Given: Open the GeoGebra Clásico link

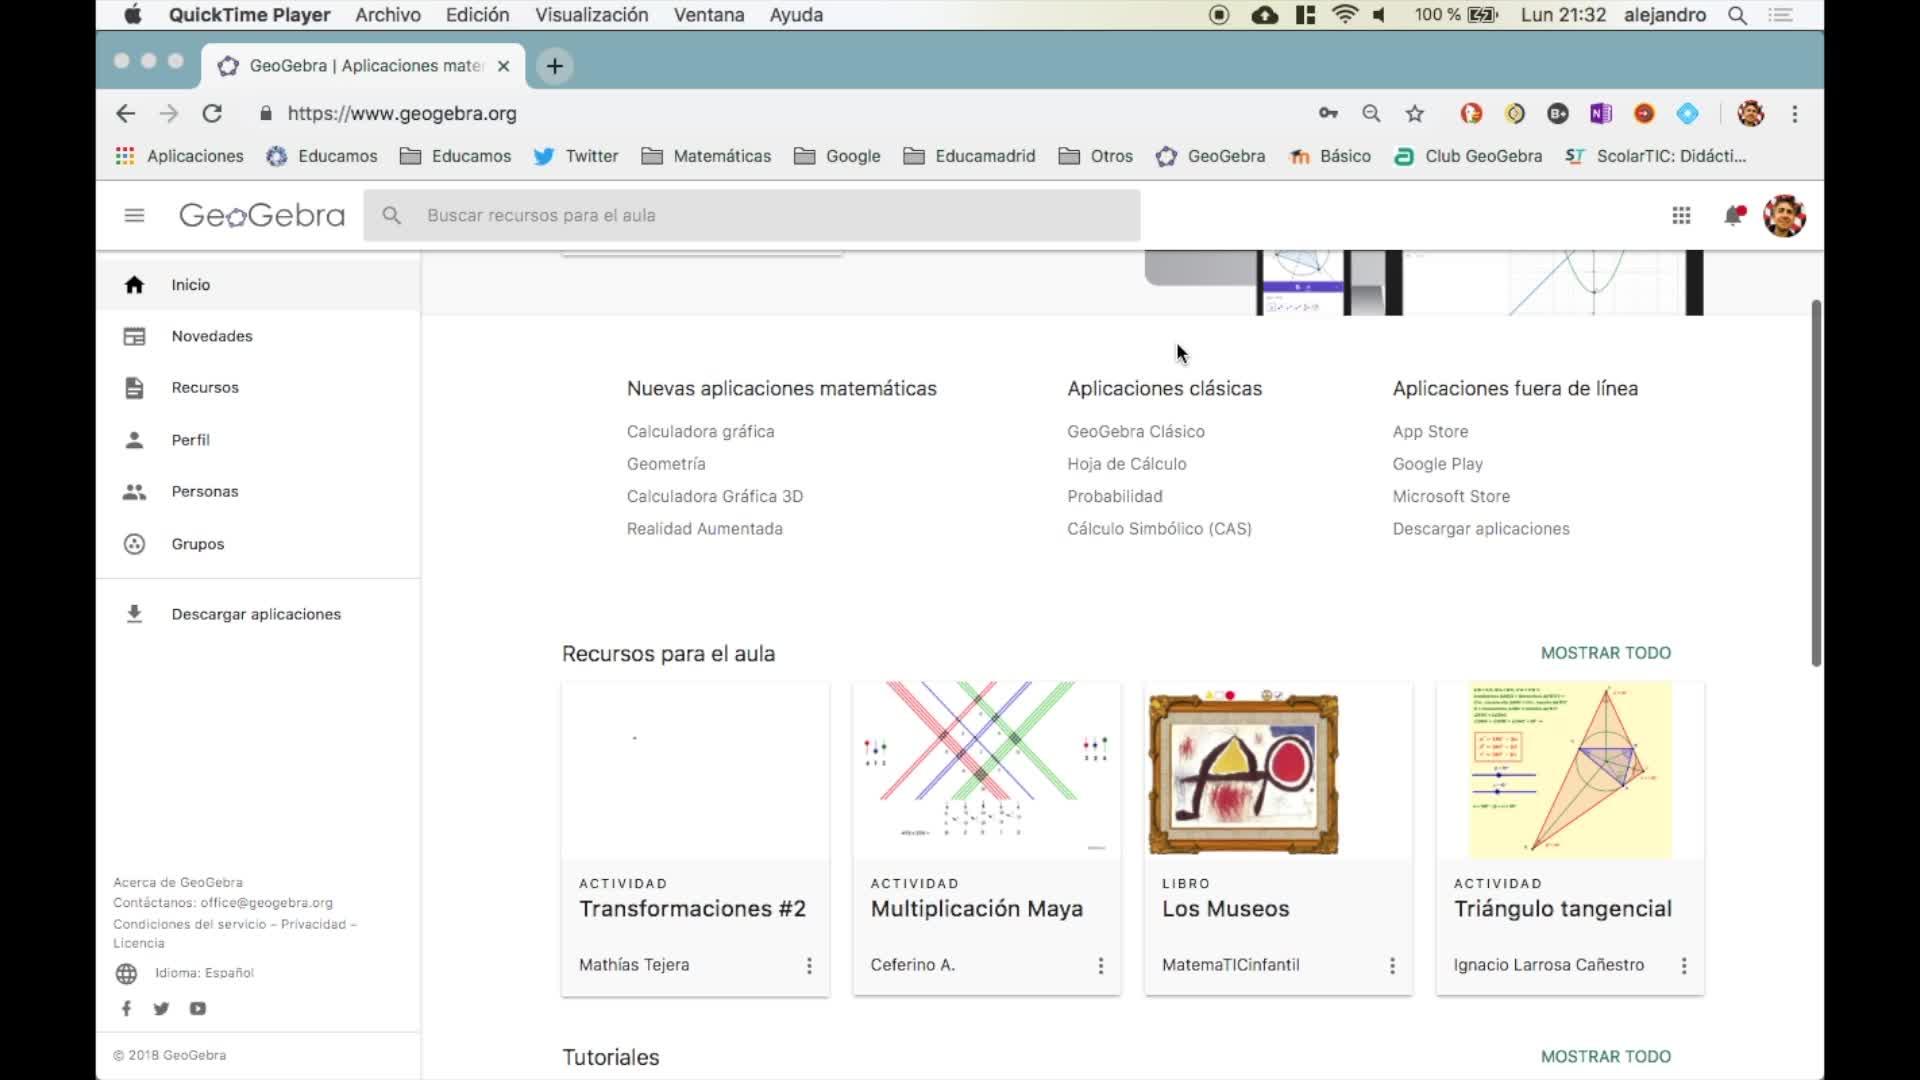Looking at the screenshot, I should [1135, 431].
